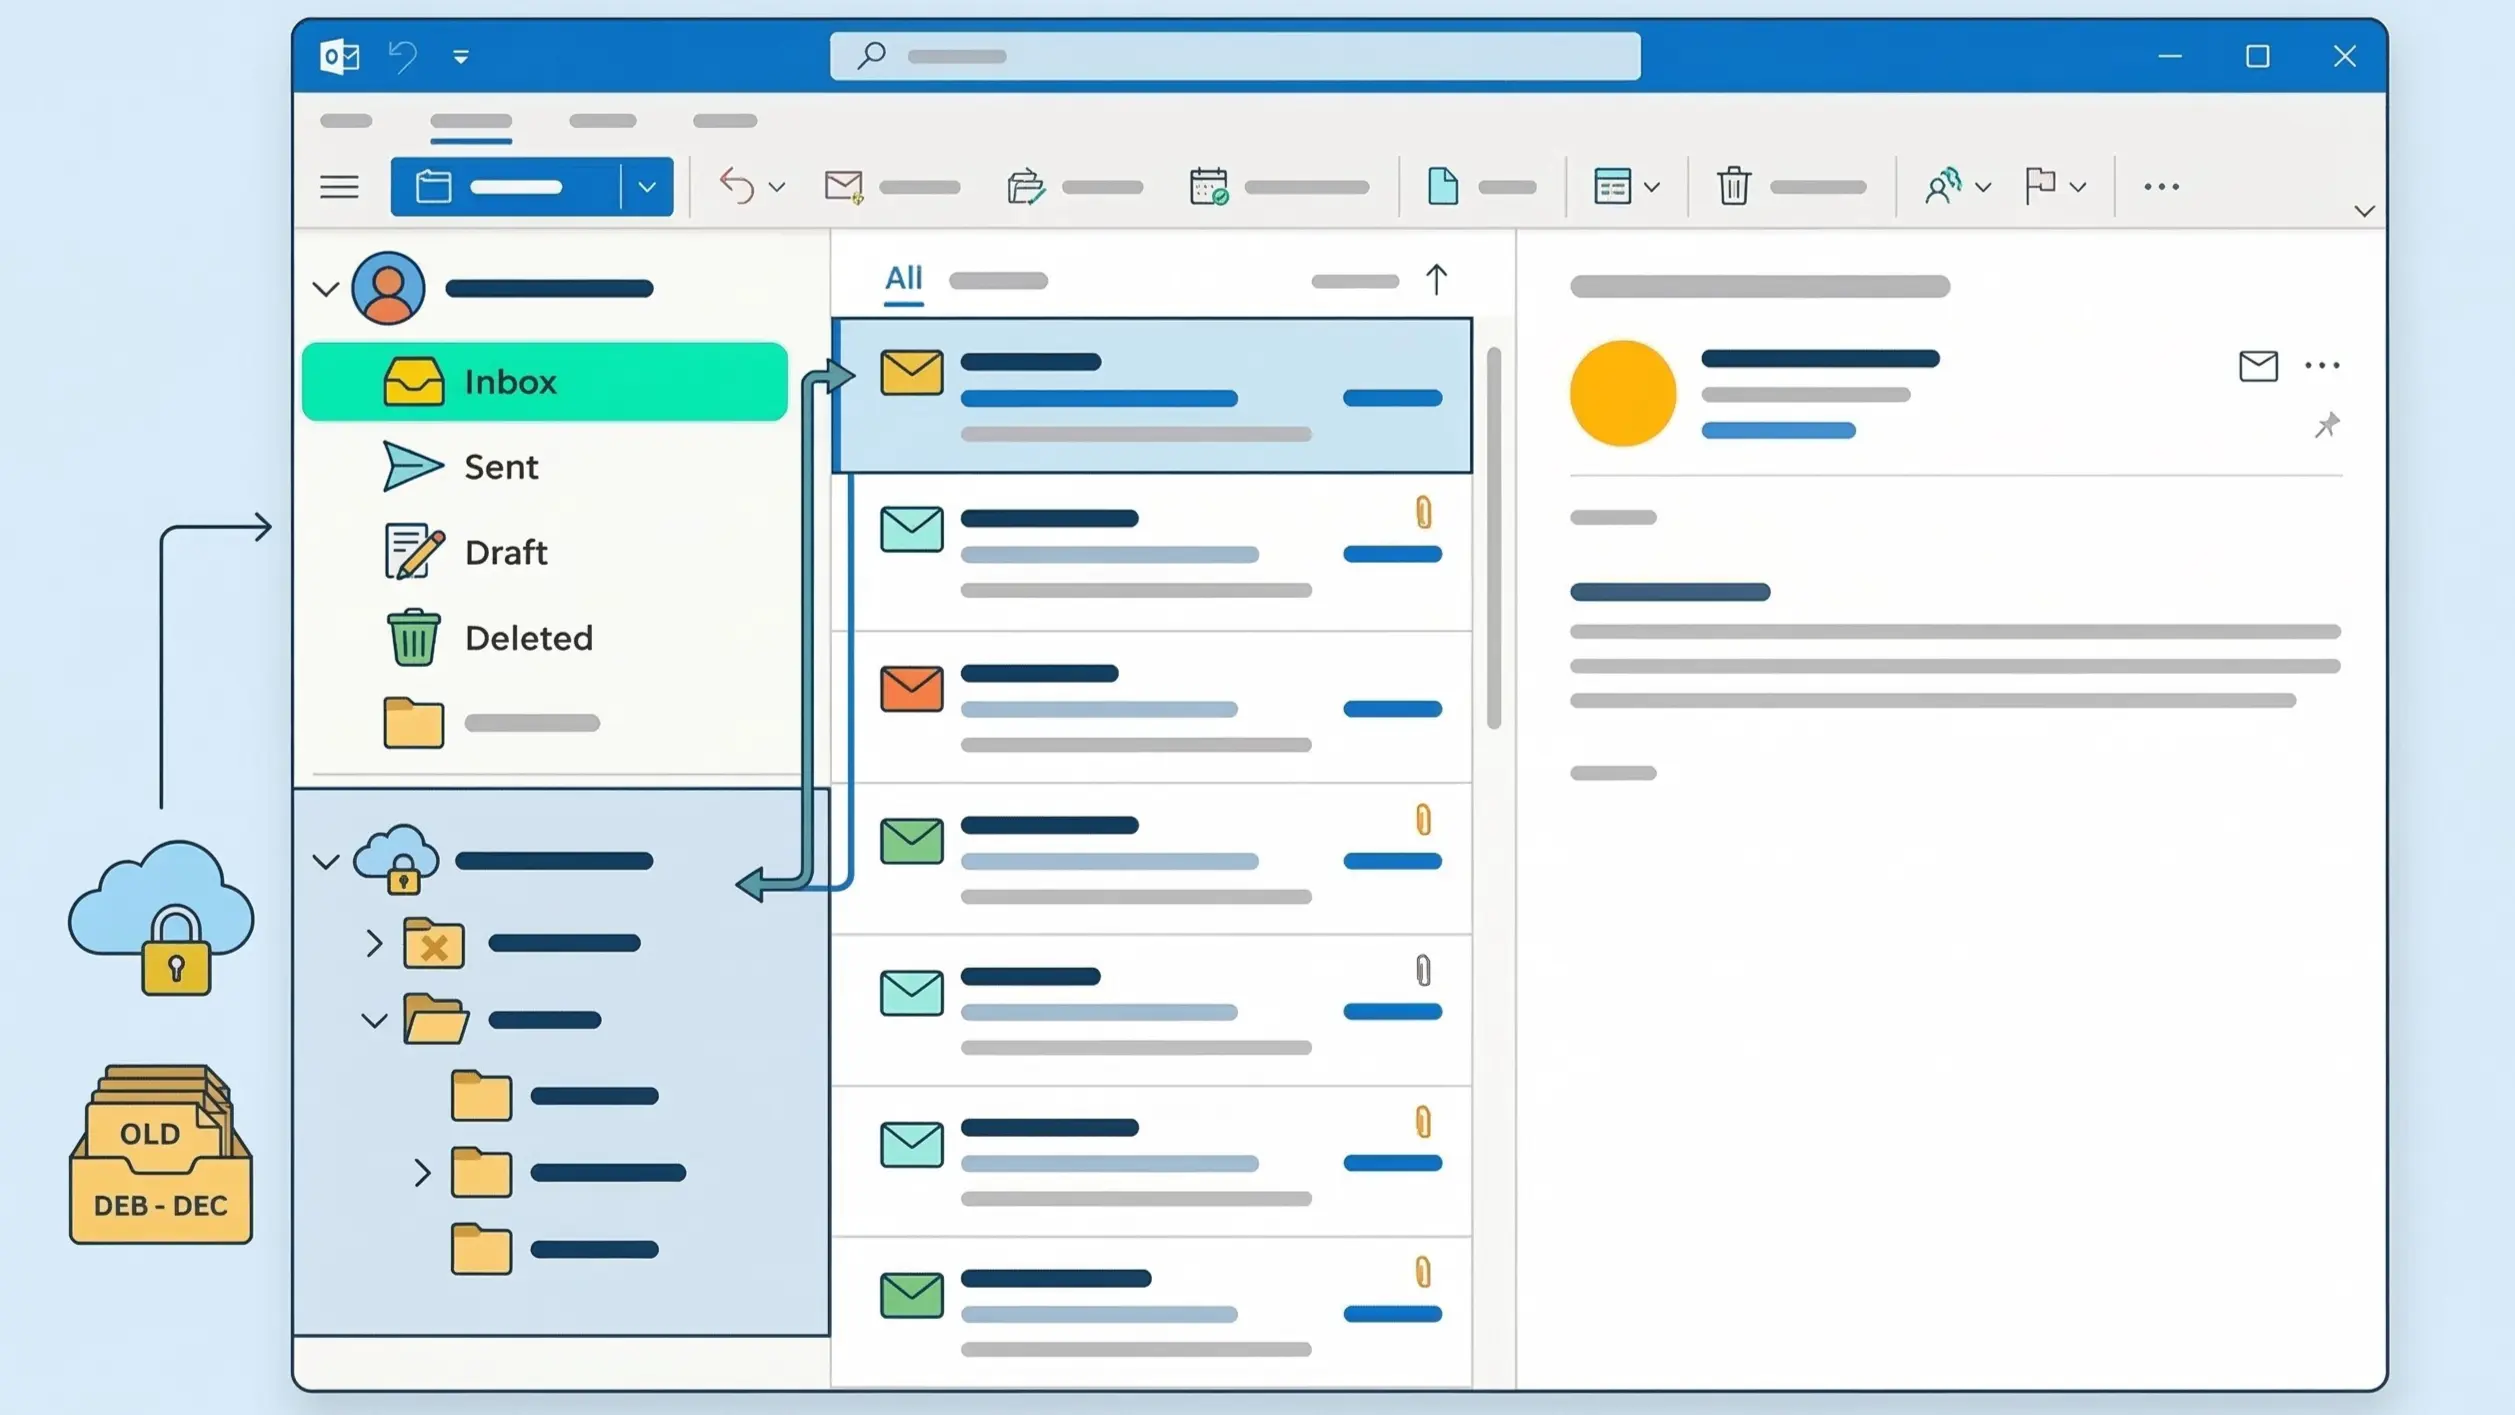Click the message list scrollbar

tap(1493, 538)
